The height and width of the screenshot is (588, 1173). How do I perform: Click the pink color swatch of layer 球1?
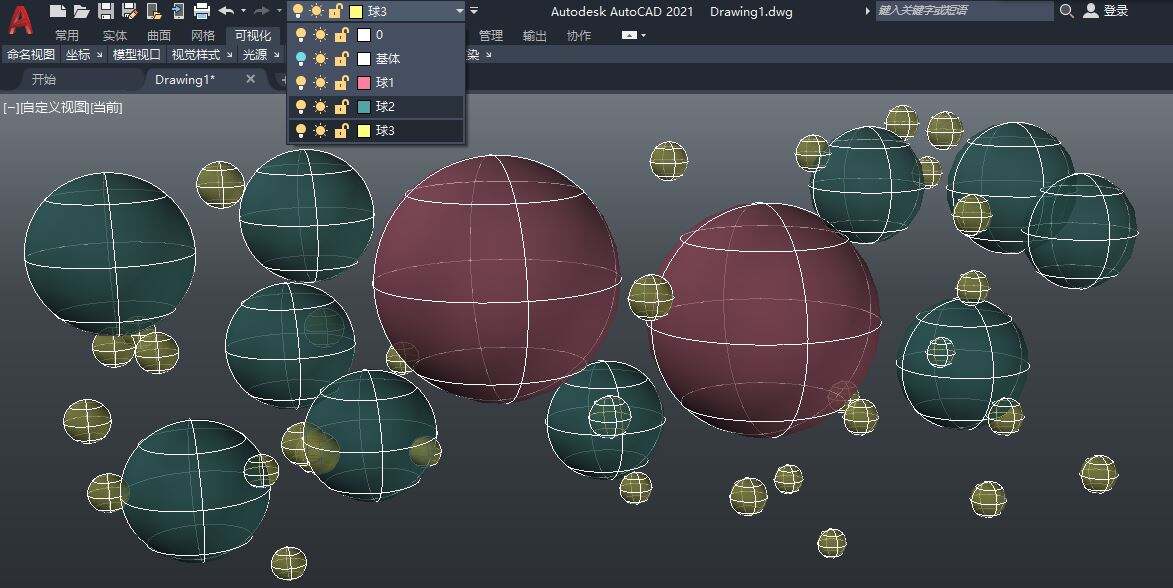[x=364, y=83]
